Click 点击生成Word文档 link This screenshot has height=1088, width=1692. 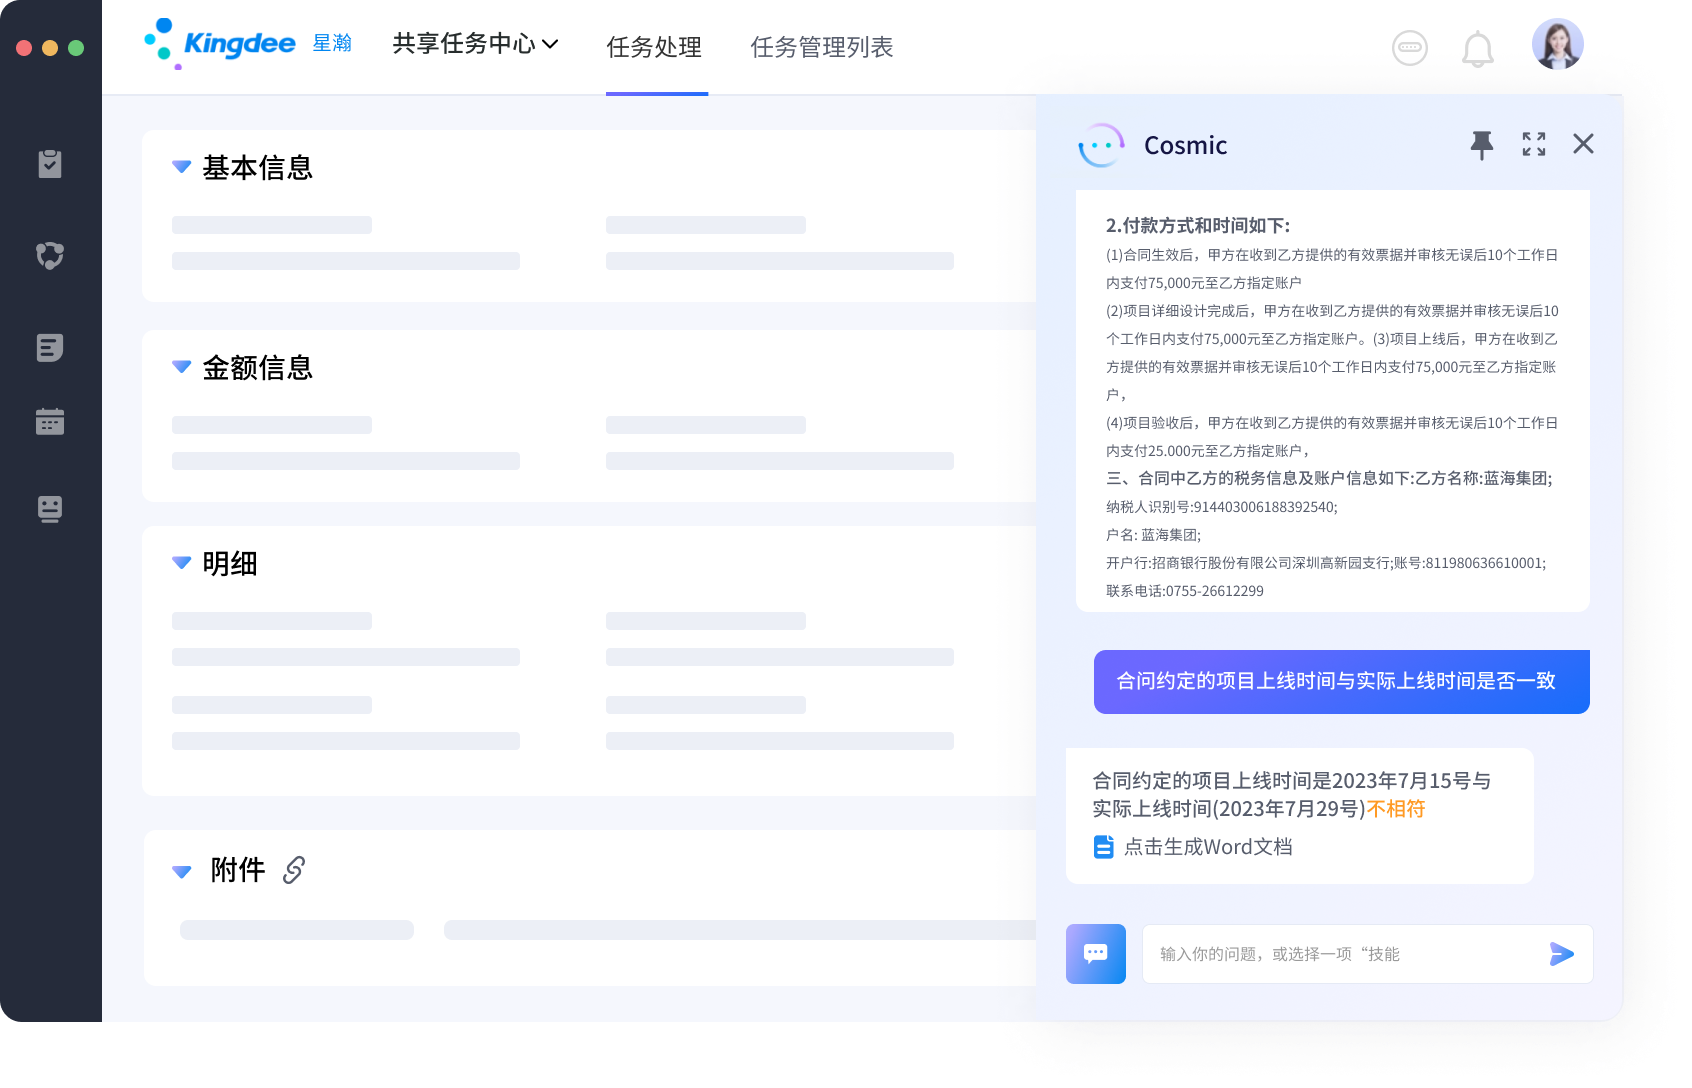pos(1207,847)
